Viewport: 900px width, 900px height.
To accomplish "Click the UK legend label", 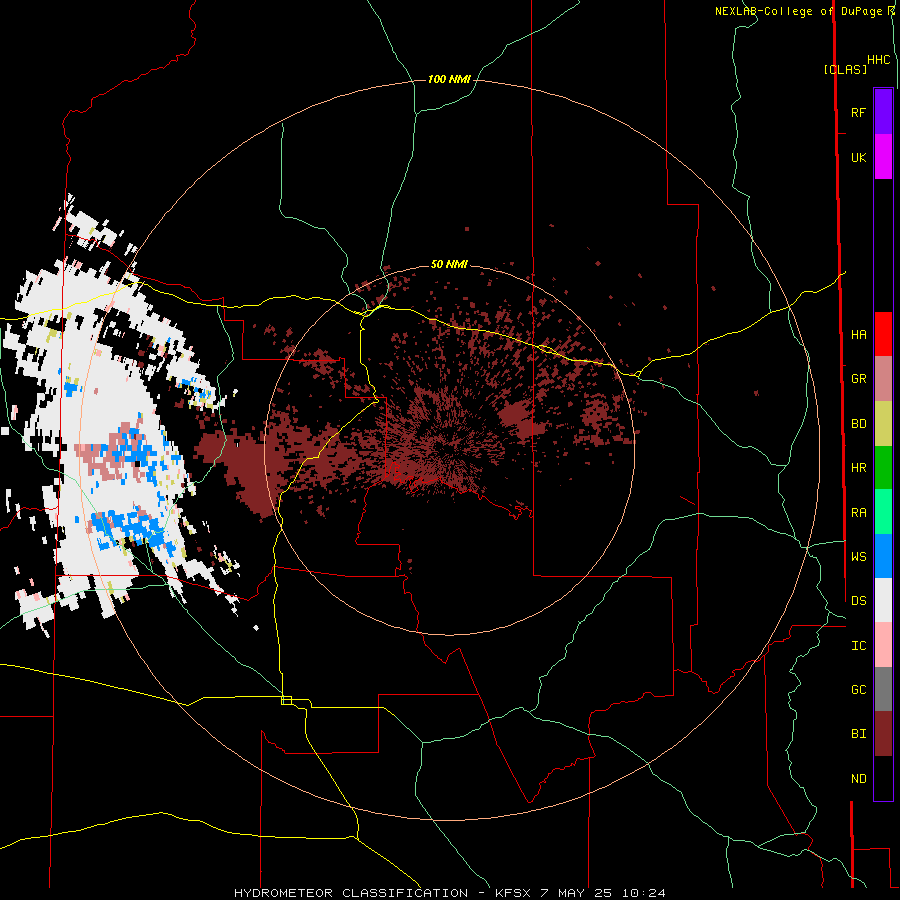I will [858, 157].
